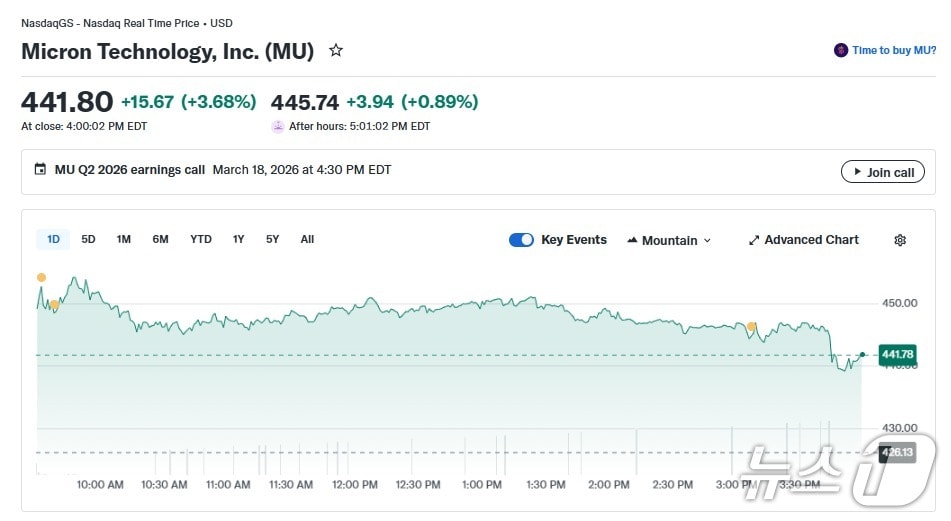
Task: Open chart settings gear icon
Action: coord(900,240)
